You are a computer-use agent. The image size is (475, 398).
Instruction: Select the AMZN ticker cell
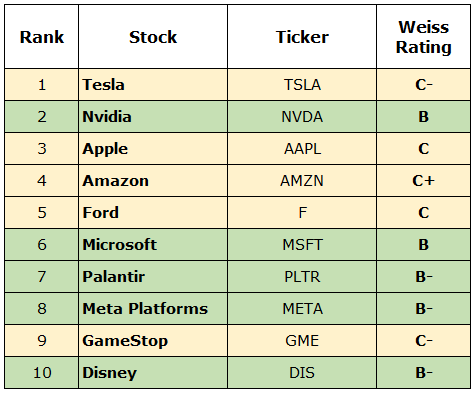tap(302, 181)
